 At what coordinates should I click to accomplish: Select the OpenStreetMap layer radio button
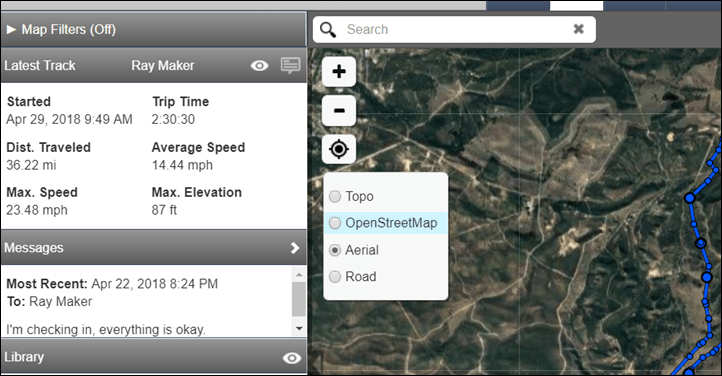(x=335, y=223)
